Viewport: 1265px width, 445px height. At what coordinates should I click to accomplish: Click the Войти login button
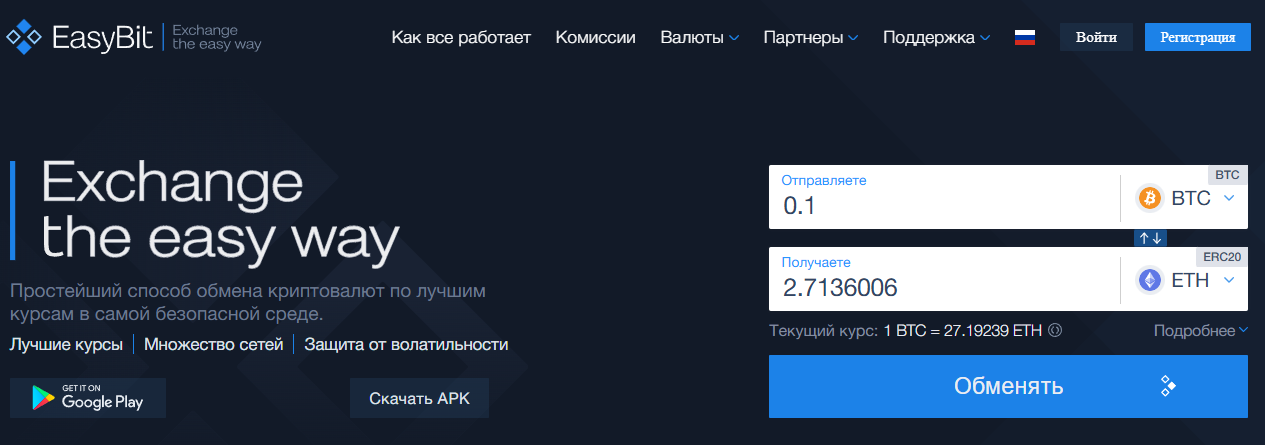1096,38
